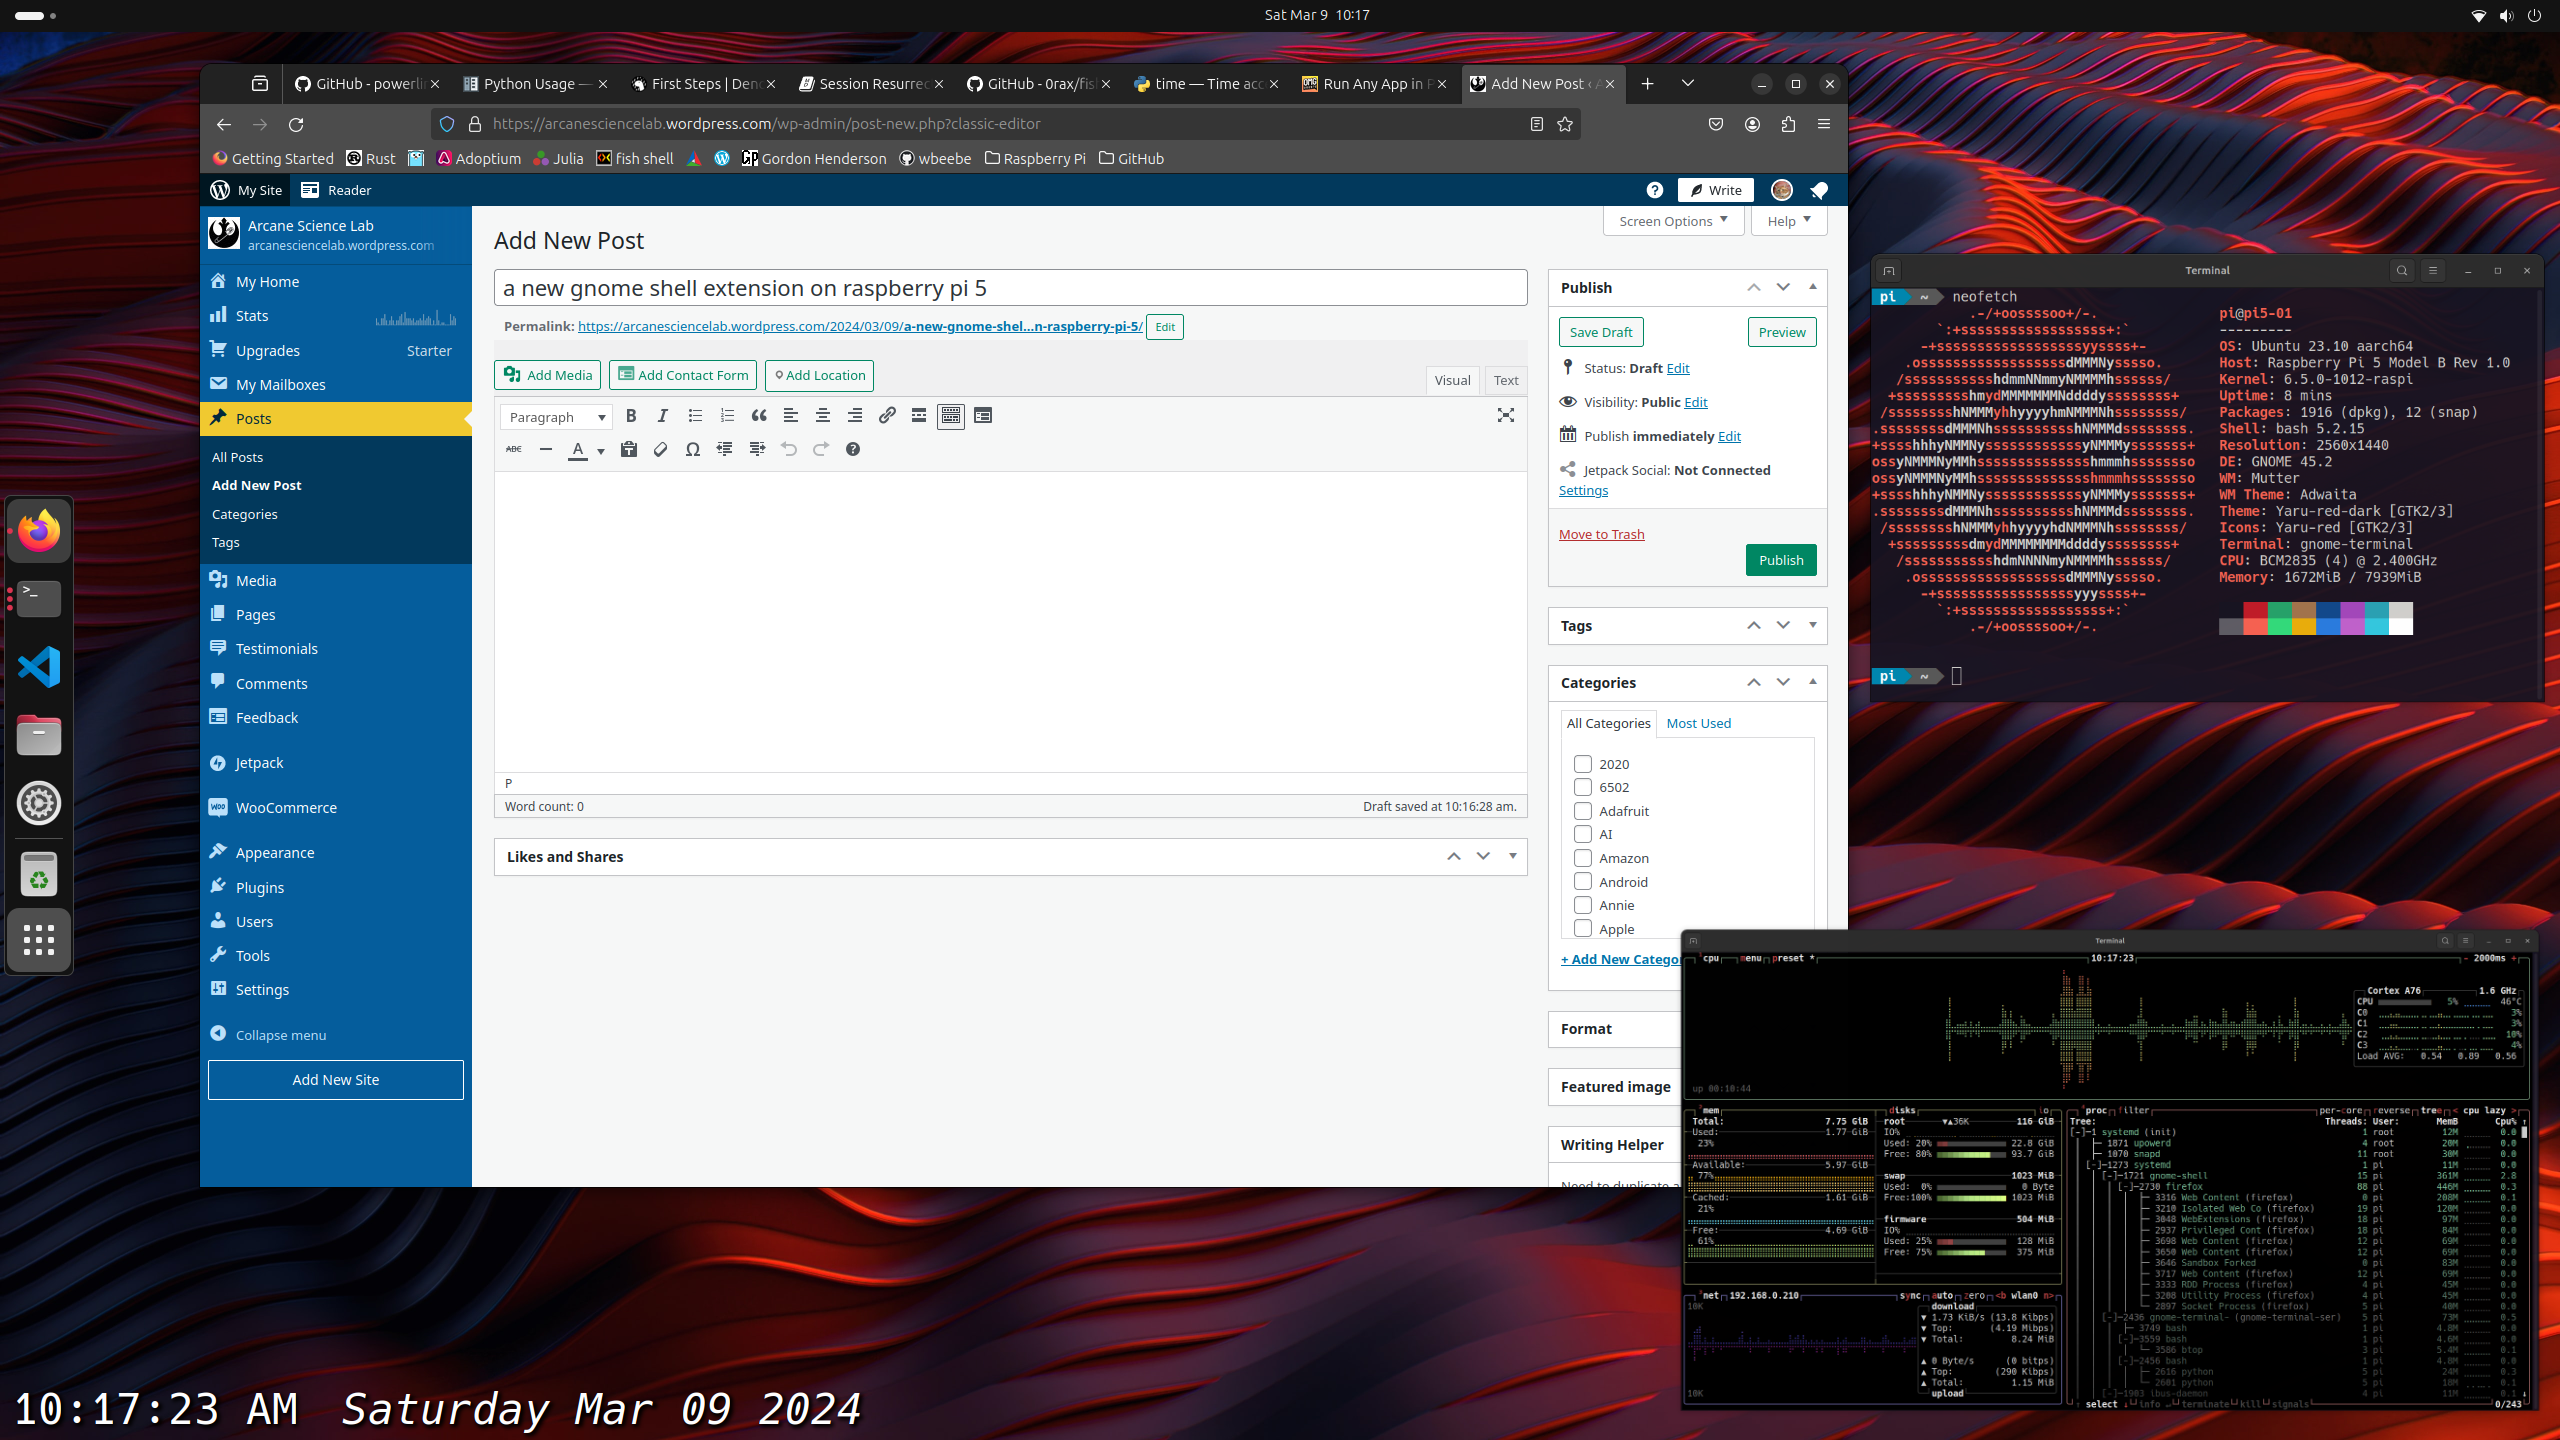Click the Move to Trash link

point(1601,534)
